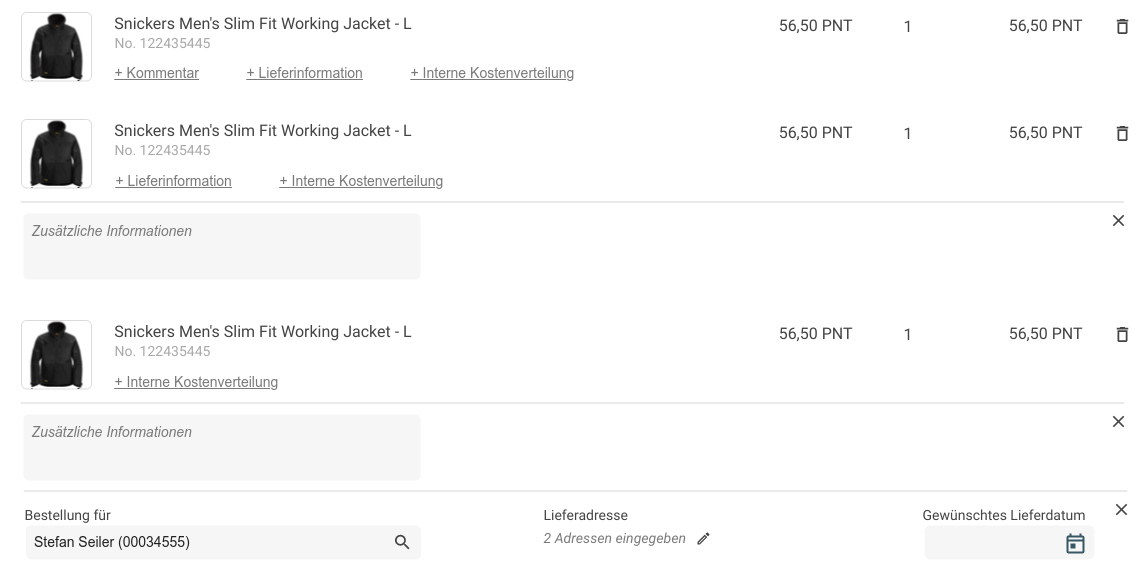Screen dimensions: 1145x580
Task: Expand + Kommentar on first item
Action: [156, 73]
